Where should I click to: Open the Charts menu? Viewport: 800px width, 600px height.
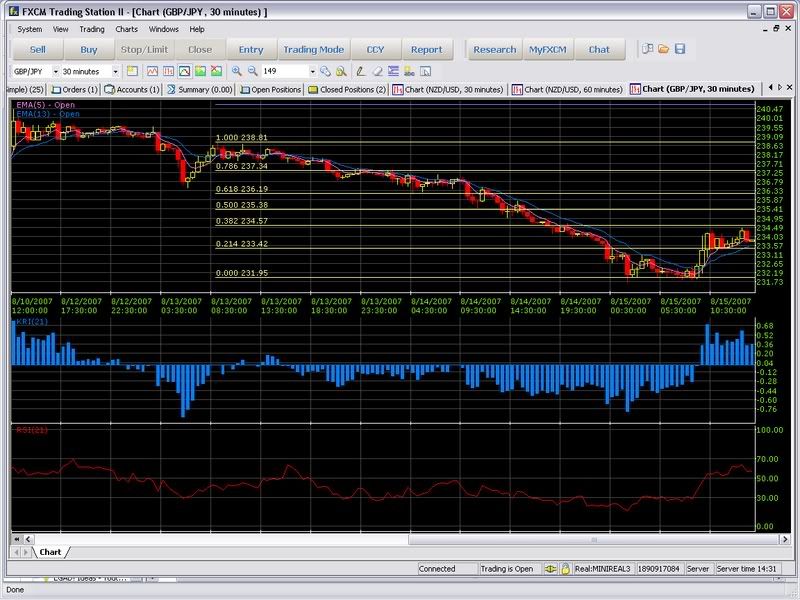(x=127, y=29)
